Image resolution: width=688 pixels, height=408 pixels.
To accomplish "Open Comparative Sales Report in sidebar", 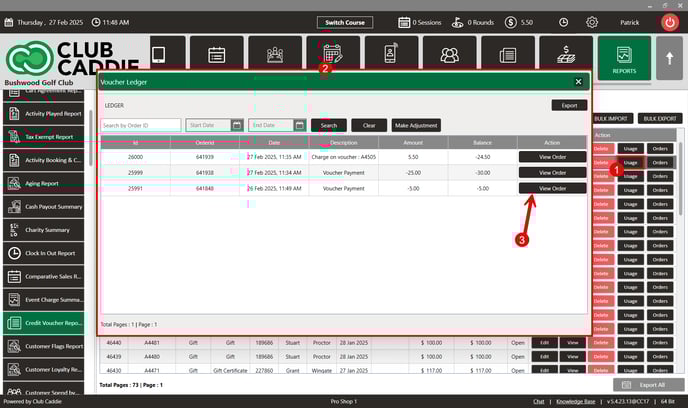I will (43, 276).
